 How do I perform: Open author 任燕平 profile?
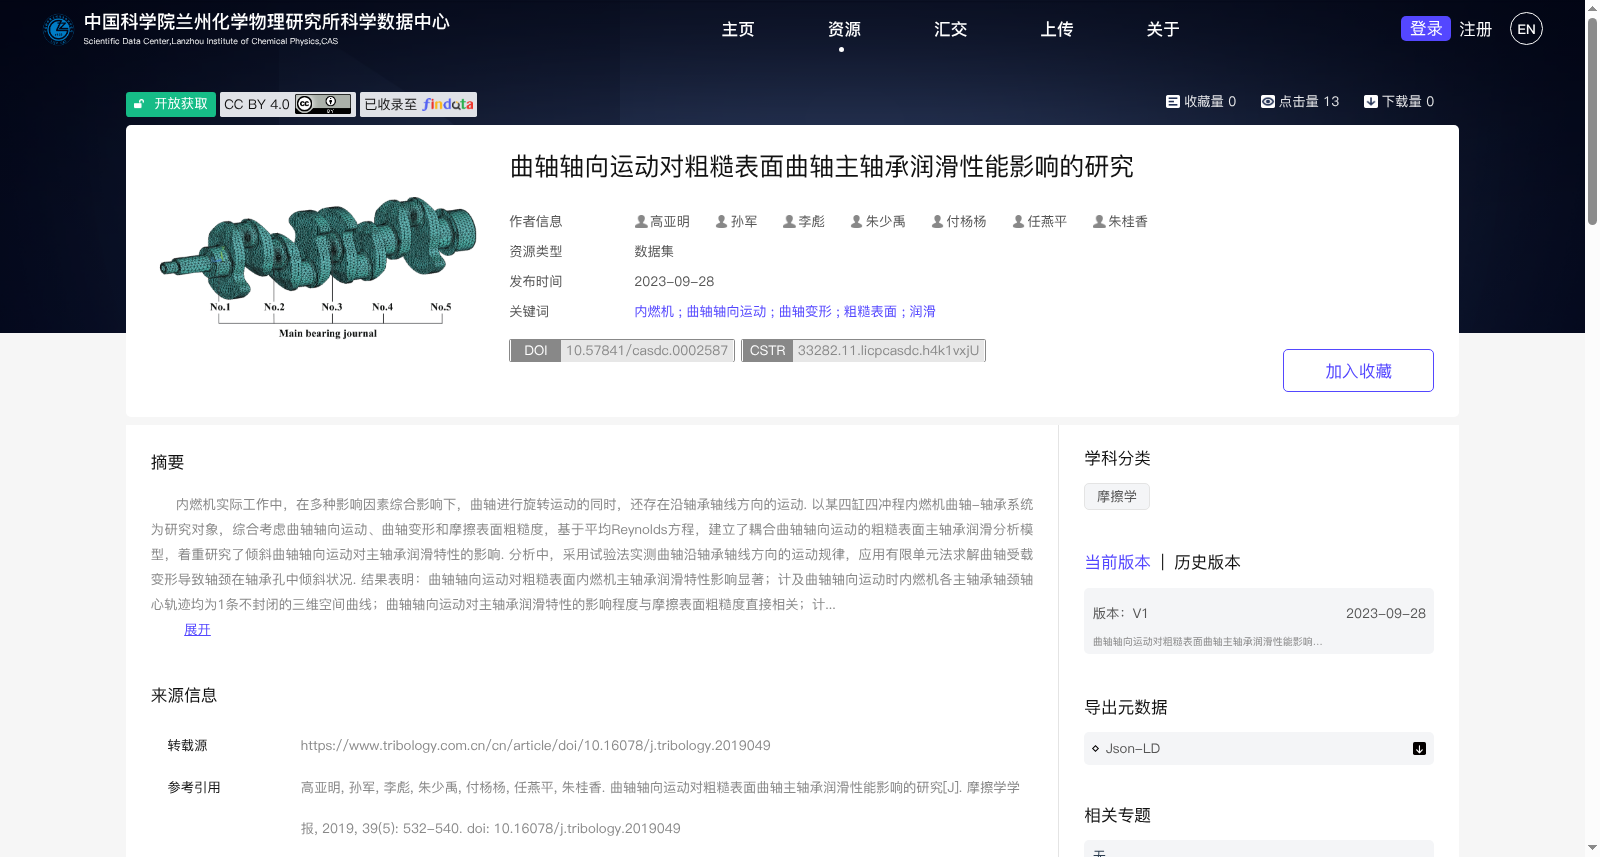(1039, 221)
